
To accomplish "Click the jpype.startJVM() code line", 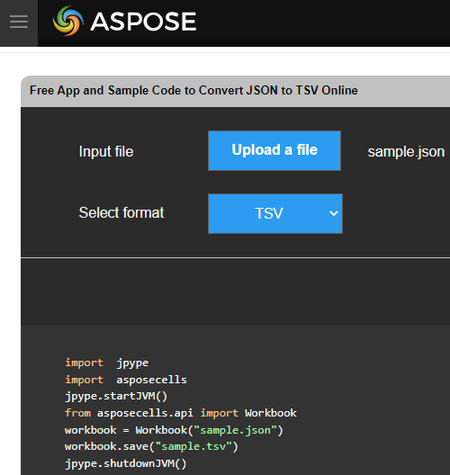I will coord(116,396).
